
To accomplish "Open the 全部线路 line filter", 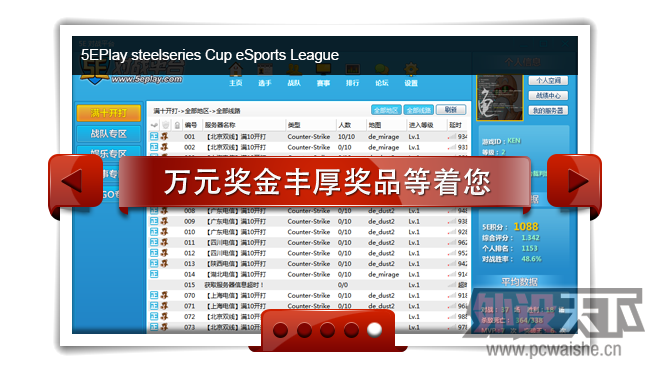I will pyautogui.click(x=419, y=110).
